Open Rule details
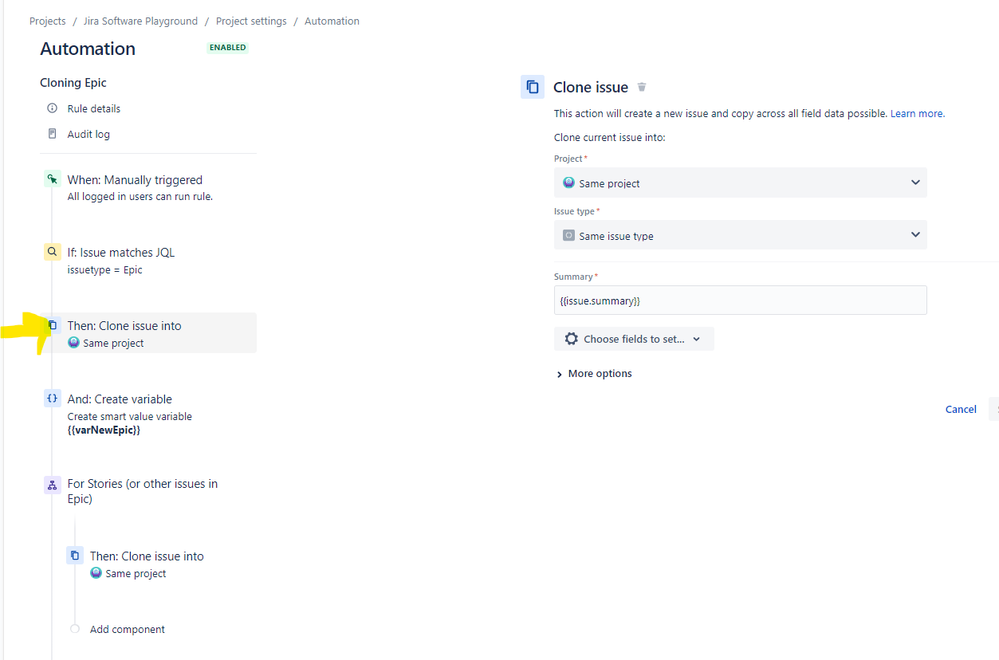 click(x=94, y=108)
